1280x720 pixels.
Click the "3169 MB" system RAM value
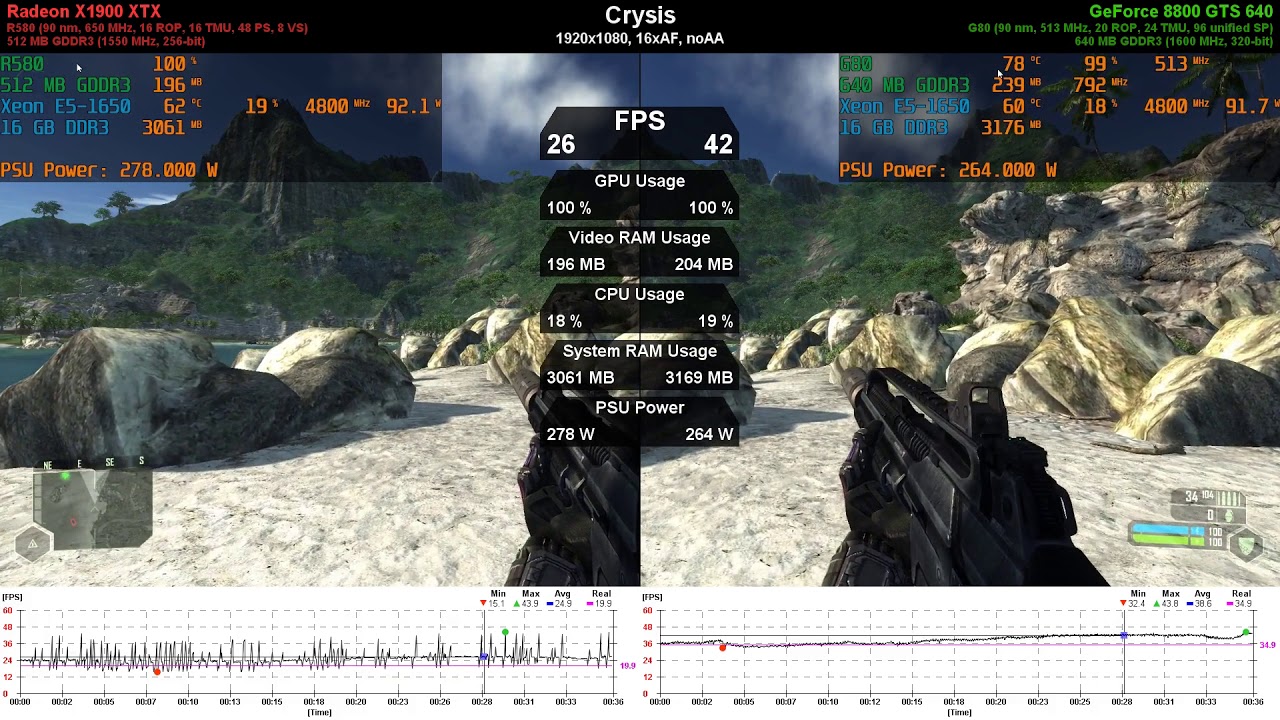click(699, 378)
